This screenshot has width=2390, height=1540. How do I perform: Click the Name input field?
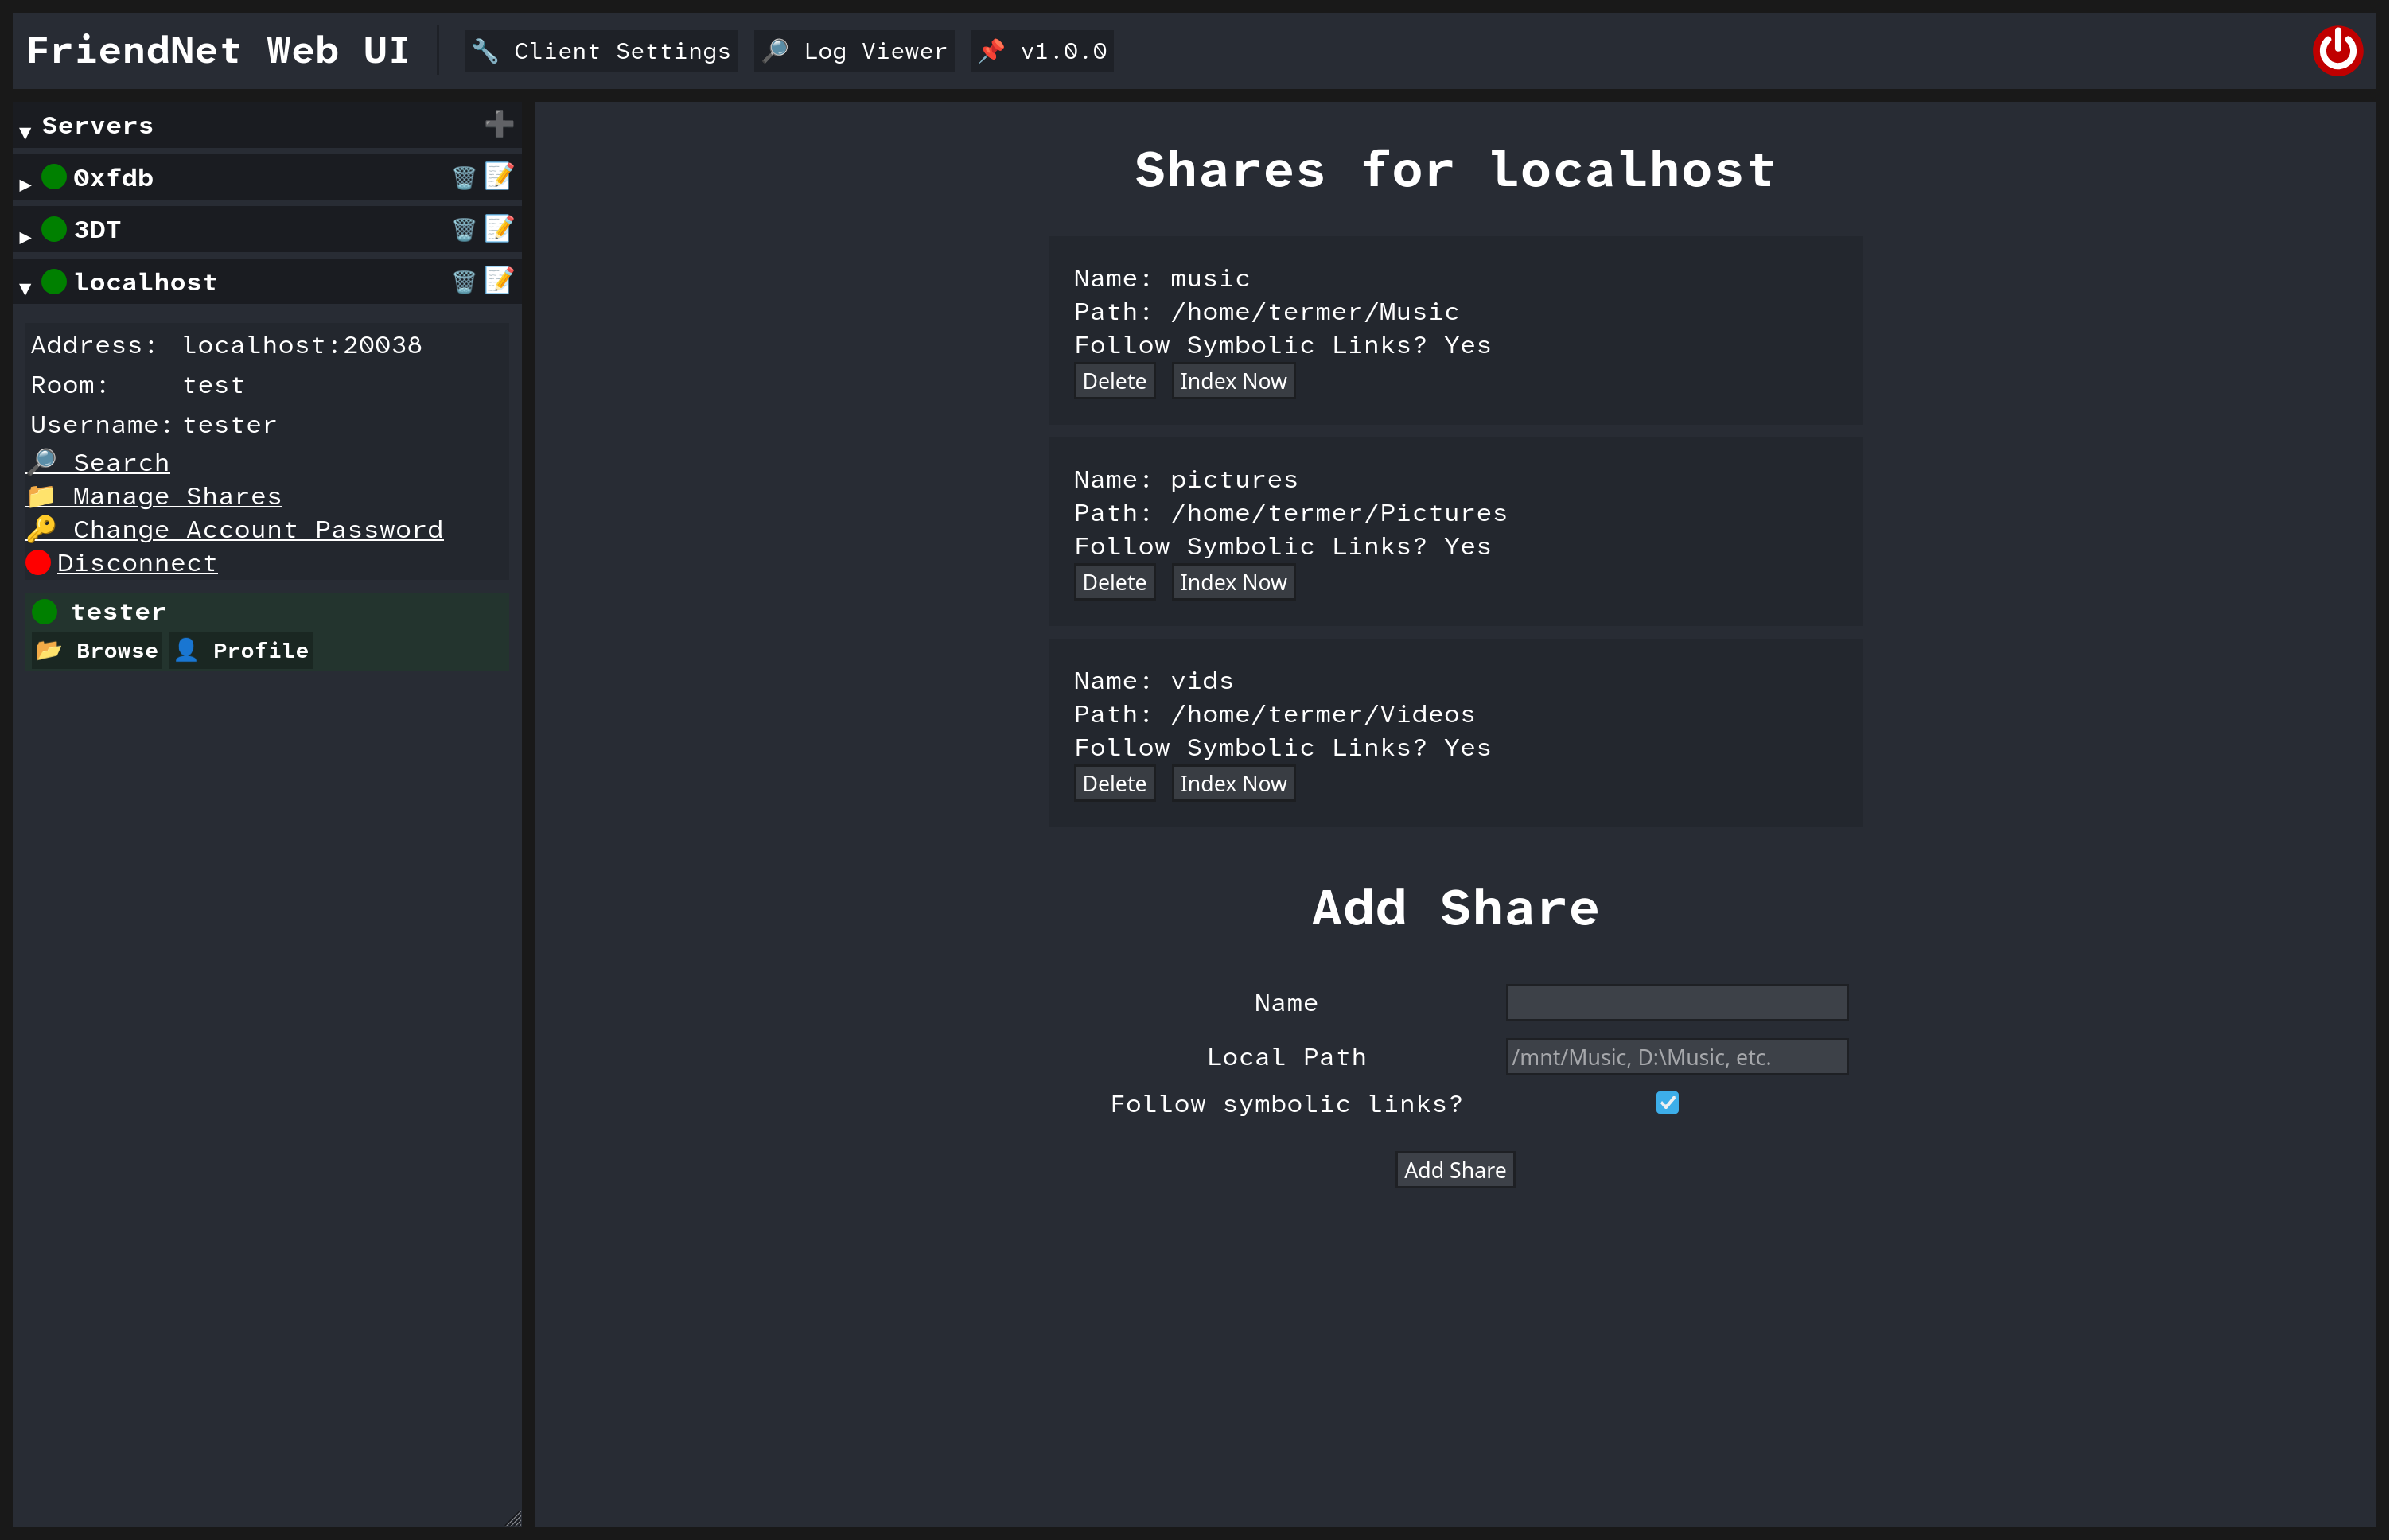pos(1676,1002)
